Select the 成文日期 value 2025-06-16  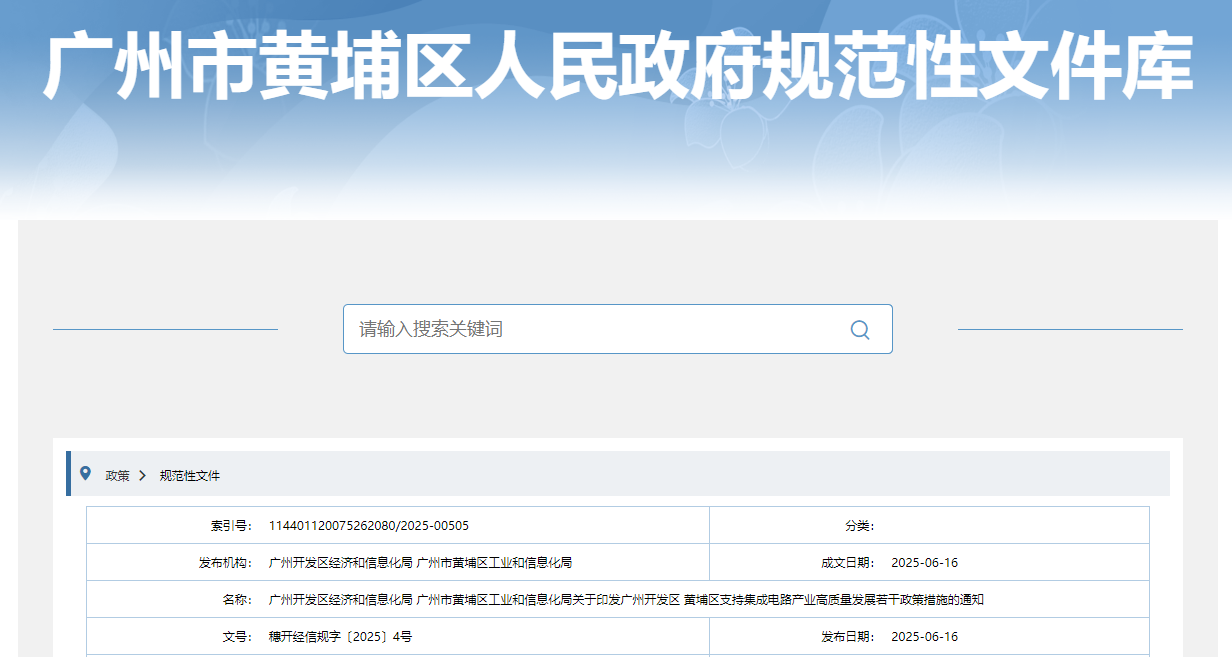pyautogui.click(x=924, y=563)
